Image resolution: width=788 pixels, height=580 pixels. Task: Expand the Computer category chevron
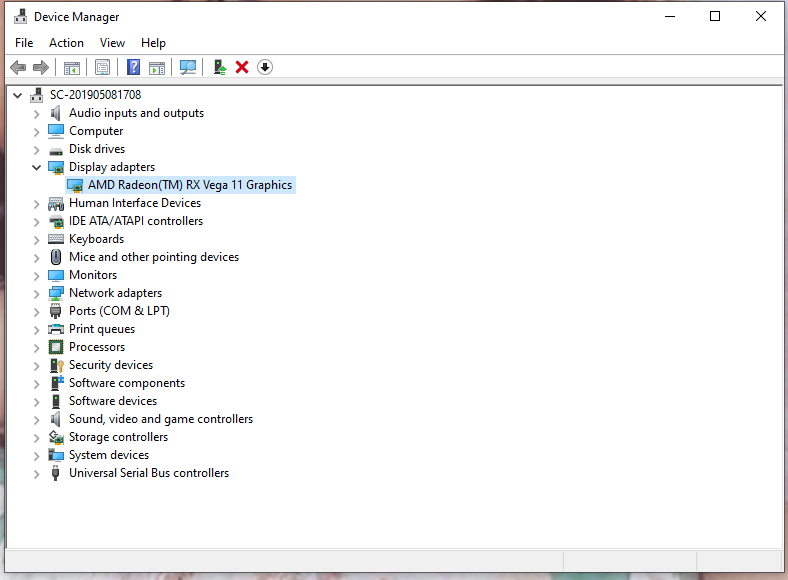(x=36, y=132)
